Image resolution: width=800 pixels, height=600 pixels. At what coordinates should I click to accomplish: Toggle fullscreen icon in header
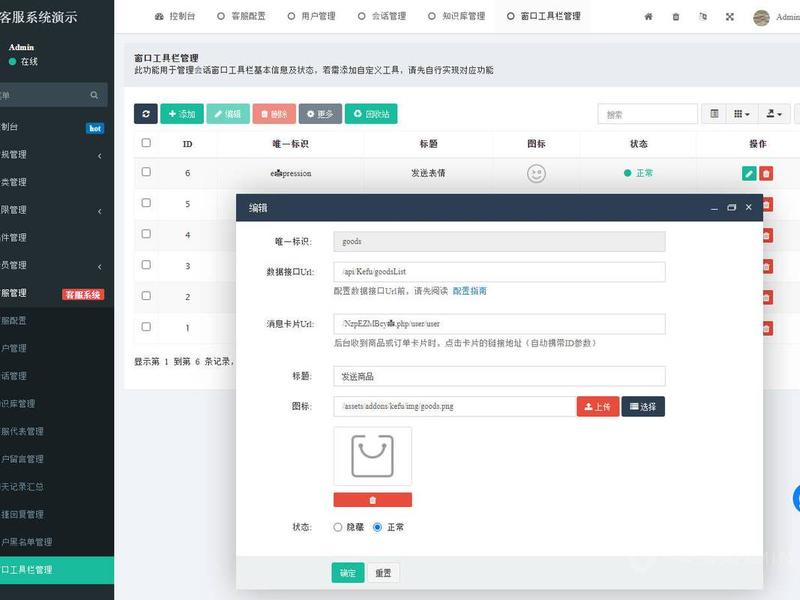(x=730, y=17)
